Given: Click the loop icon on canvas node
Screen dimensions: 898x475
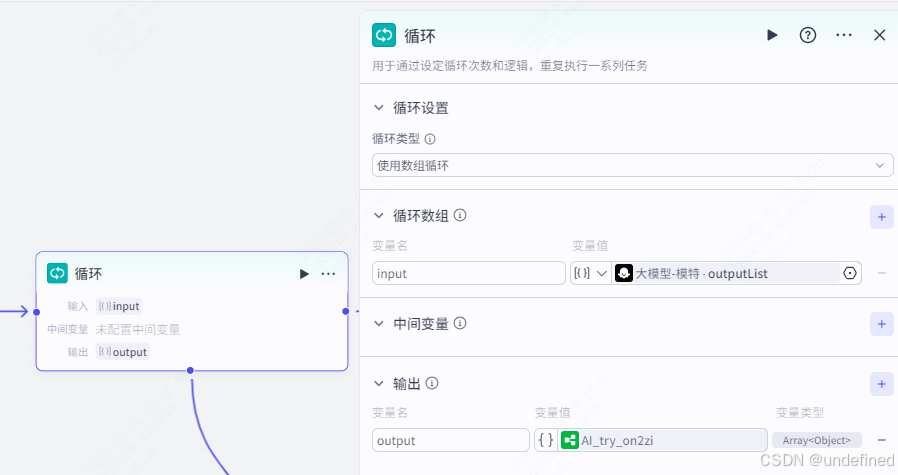Looking at the screenshot, I should pos(57,273).
